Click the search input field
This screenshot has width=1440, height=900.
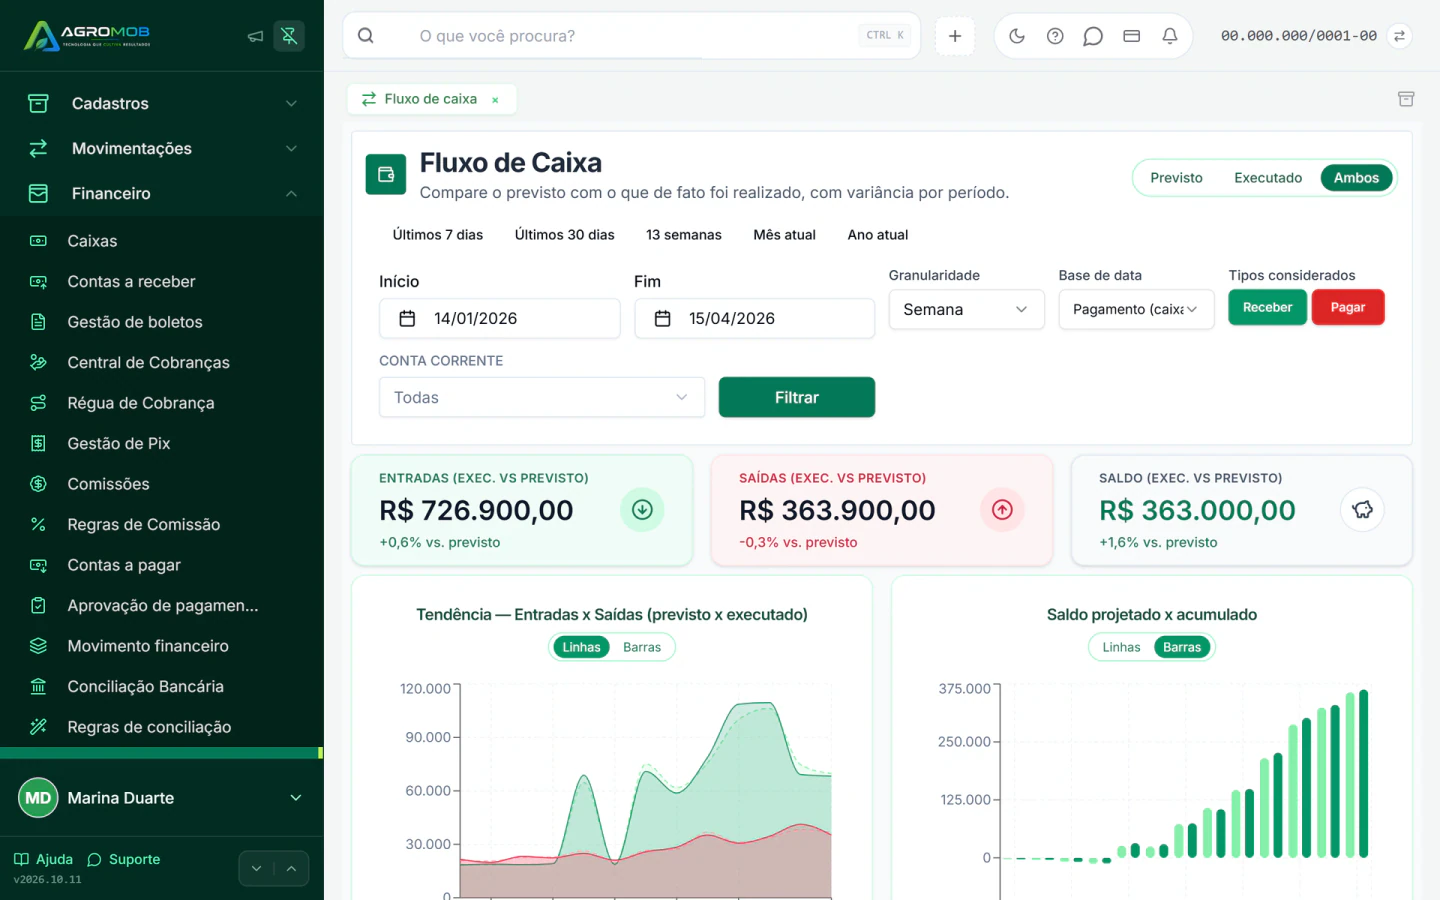pos(632,36)
